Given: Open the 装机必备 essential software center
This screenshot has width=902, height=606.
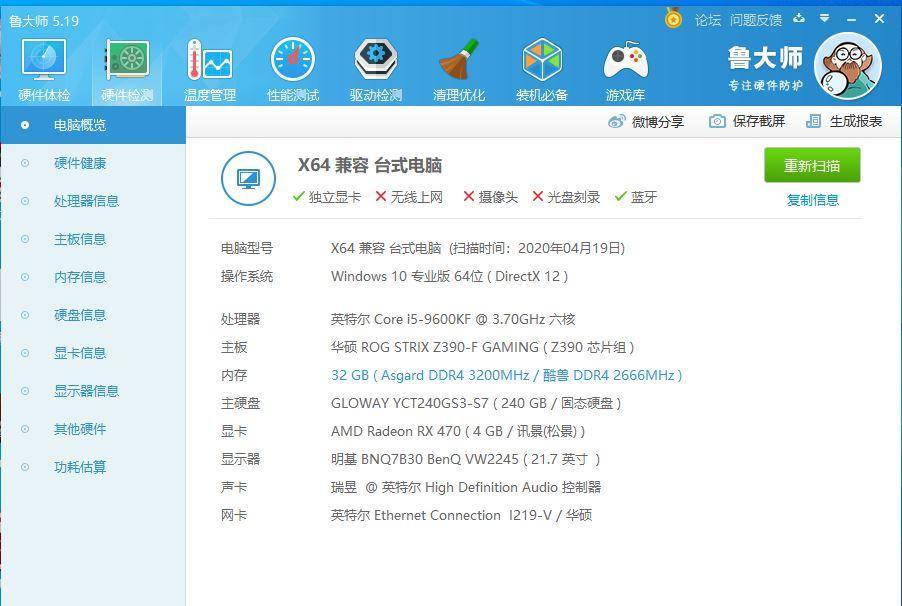Looking at the screenshot, I should [x=541, y=65].
